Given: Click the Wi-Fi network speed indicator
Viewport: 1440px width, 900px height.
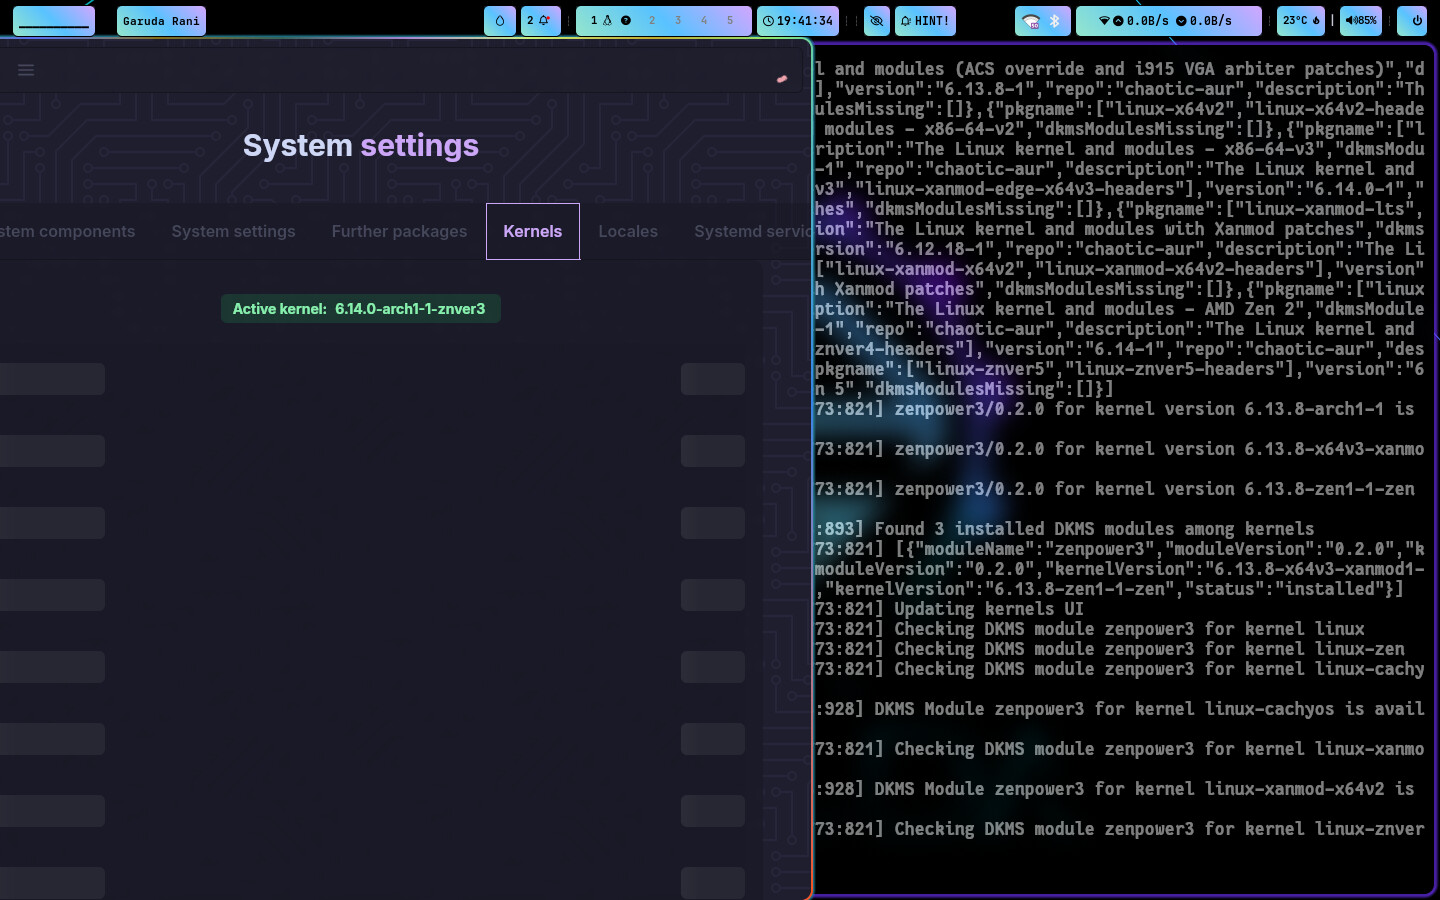Looking at the screenshot, I should pyautogui.click(x=1169, y=20).
